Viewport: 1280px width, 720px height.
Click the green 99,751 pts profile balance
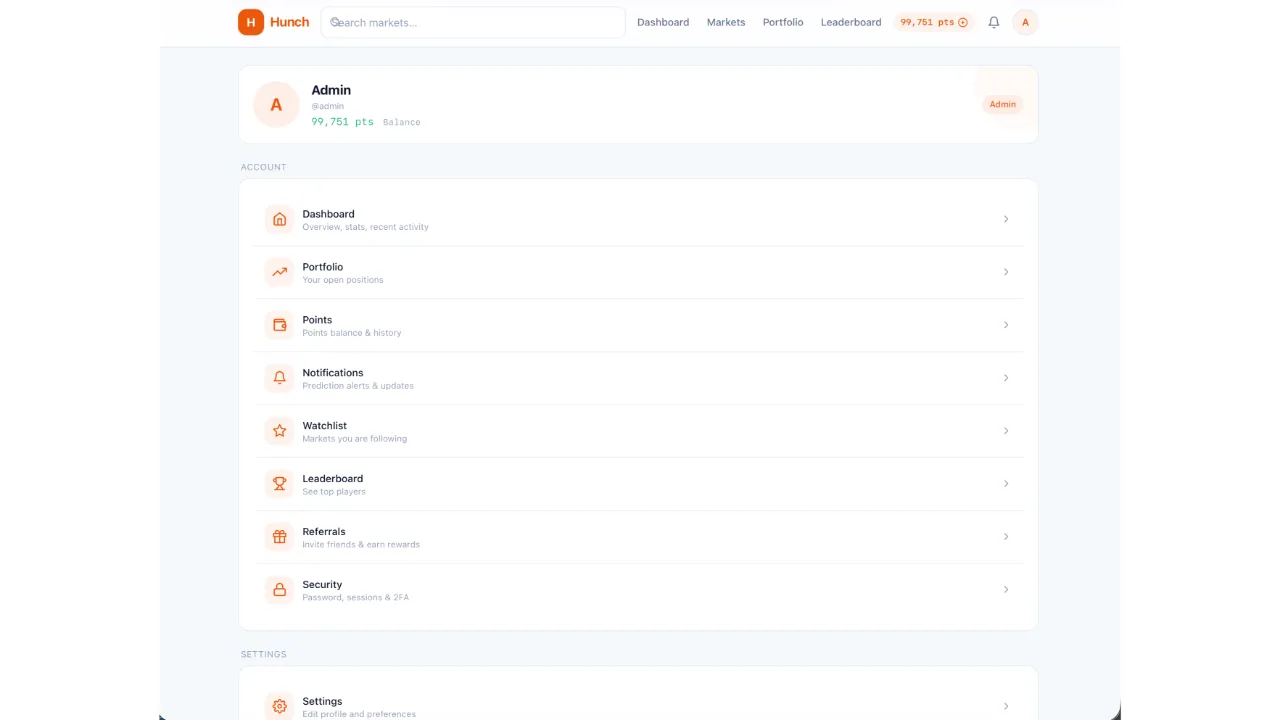pyautogui.click(x=342, y=122)
